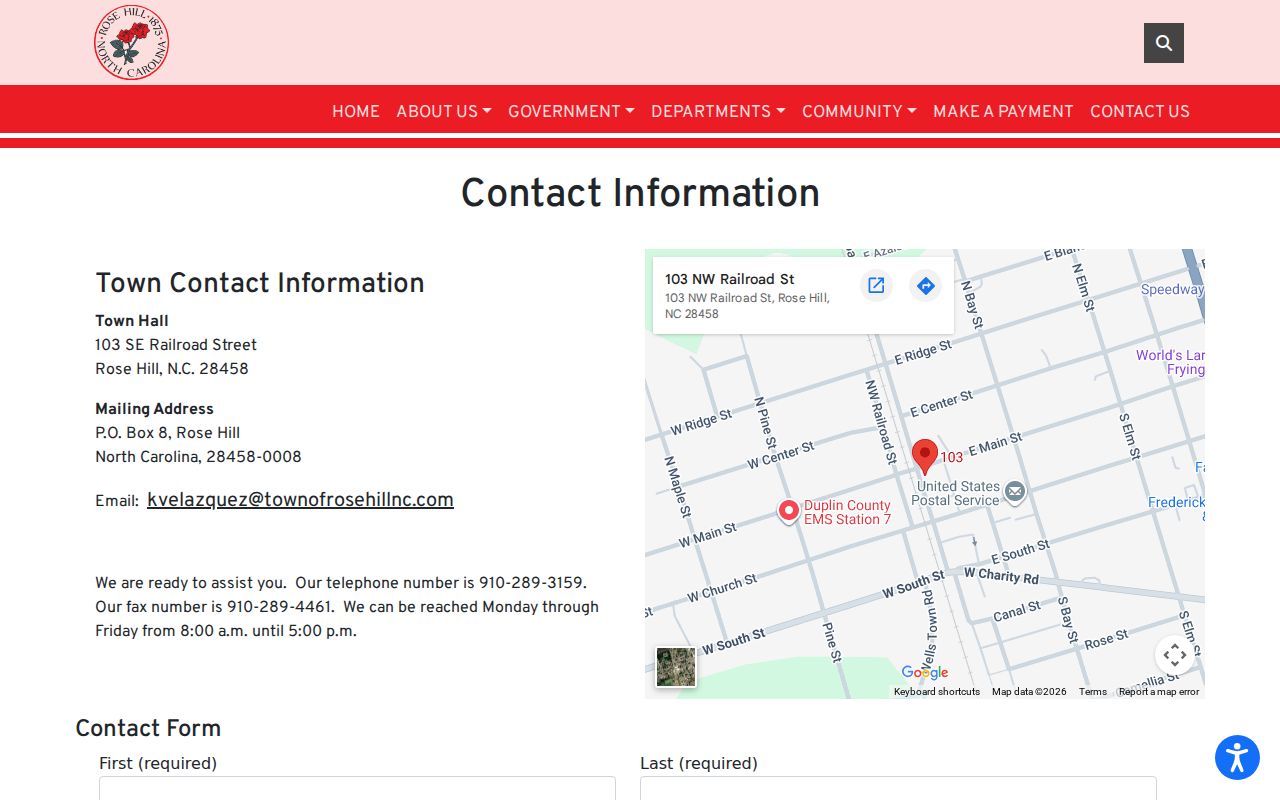This screenshot has height=800, width=1280.
Task: Open the map in a larger view
Action: click(876, 286)
